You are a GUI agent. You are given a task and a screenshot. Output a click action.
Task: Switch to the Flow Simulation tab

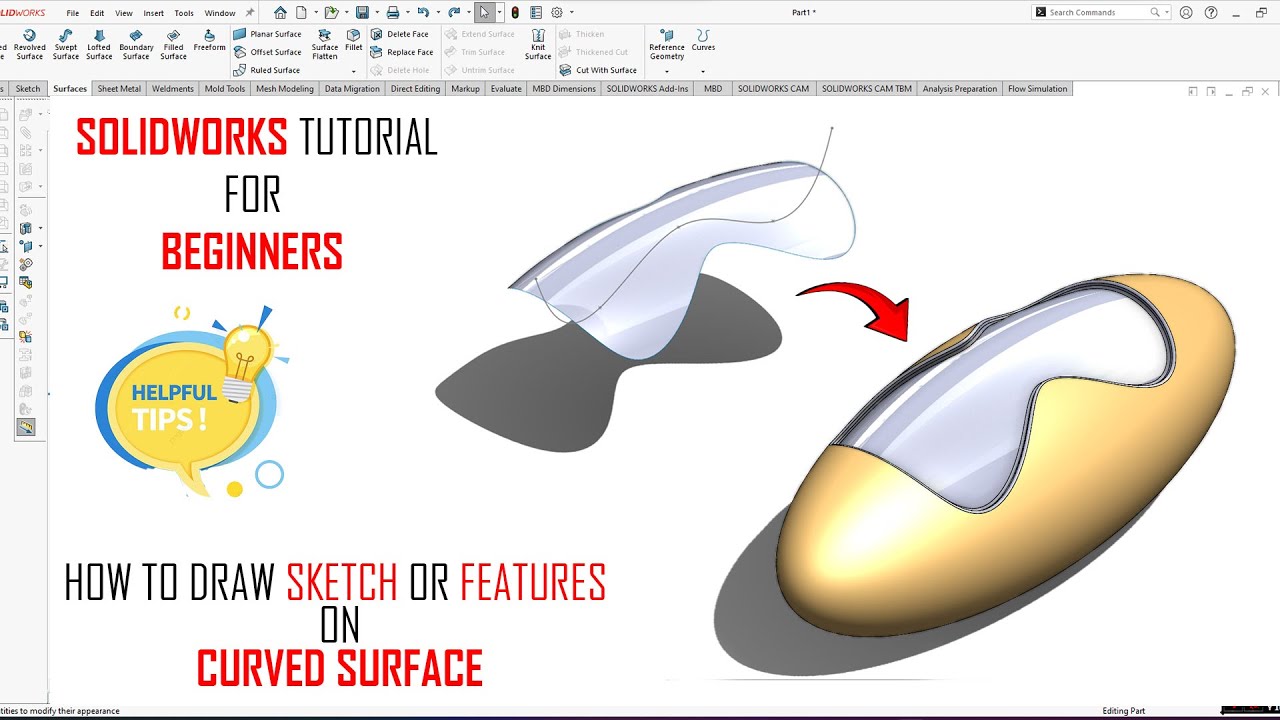coord(1038,89)
